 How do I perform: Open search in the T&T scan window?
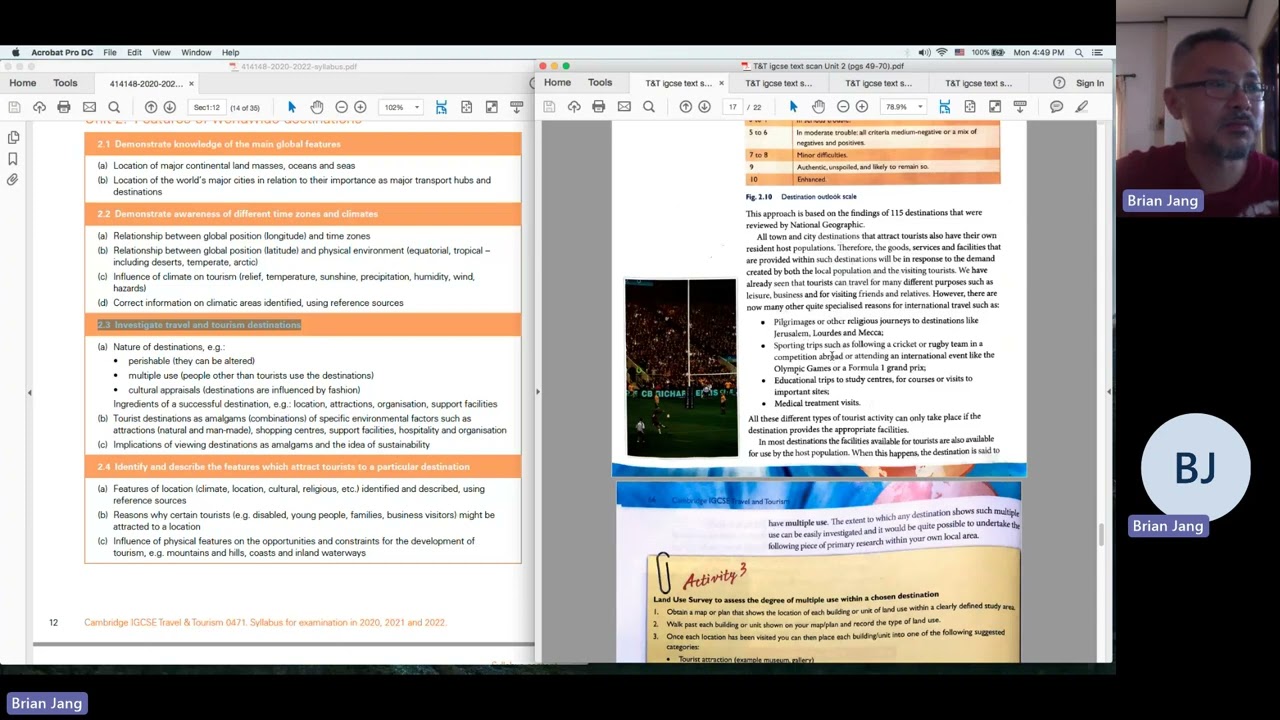(649, 107)
